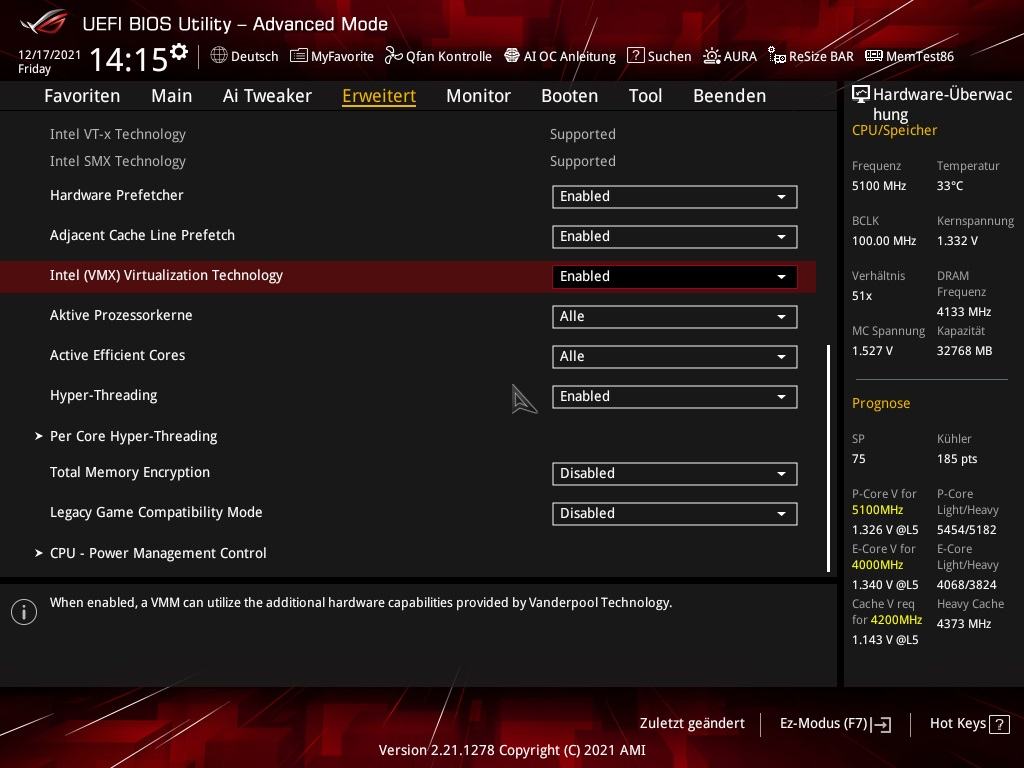Launch MemTest86 icon
1024x768 pixels.
[874, 56]
